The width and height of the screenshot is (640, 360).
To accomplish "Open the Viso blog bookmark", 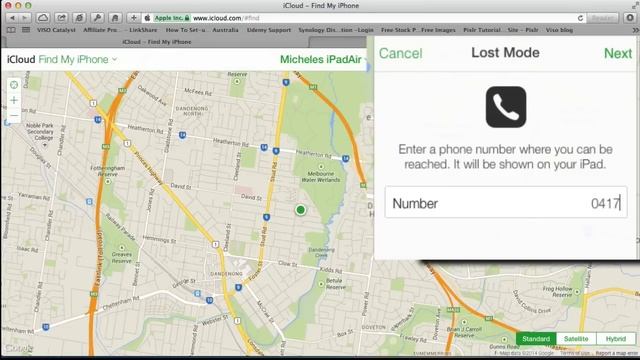I will pyautogui.click(x=559, y=30).
